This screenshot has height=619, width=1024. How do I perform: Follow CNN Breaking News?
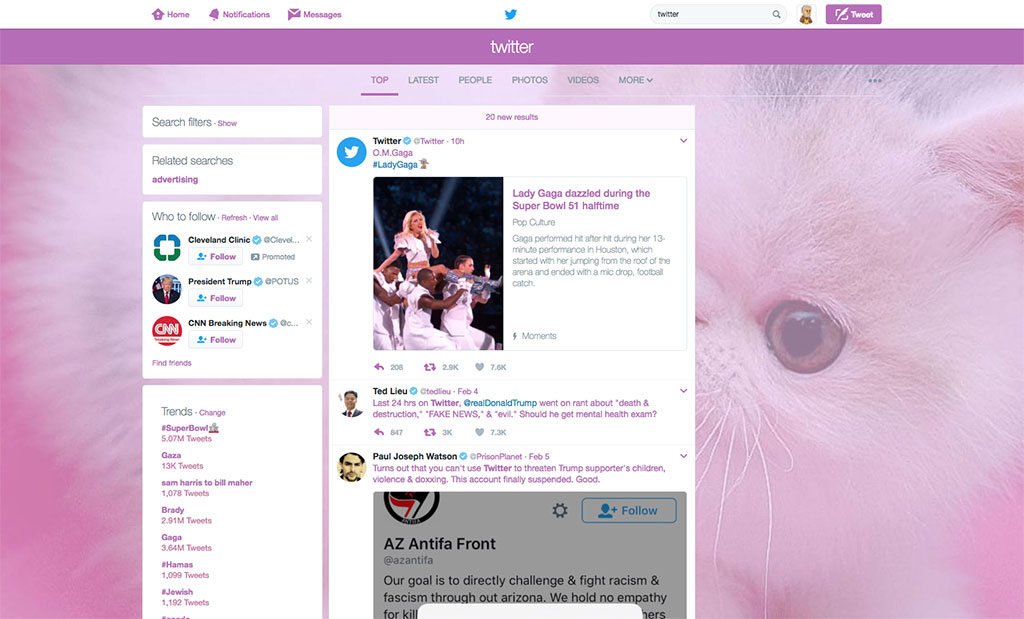click(x=215, y=339)
